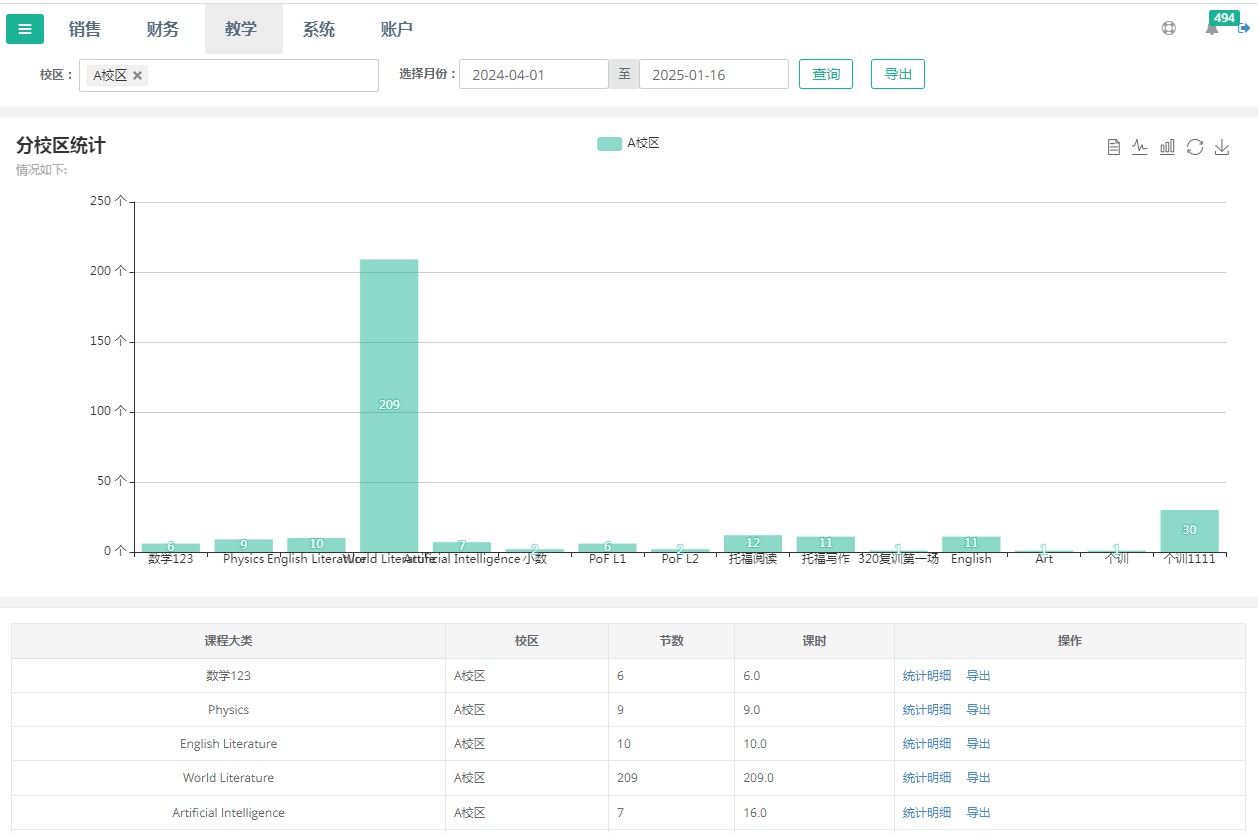The image size is (1258, 833).
Task: Switch chart to line chart view
Action: (x=1140, y=147)
